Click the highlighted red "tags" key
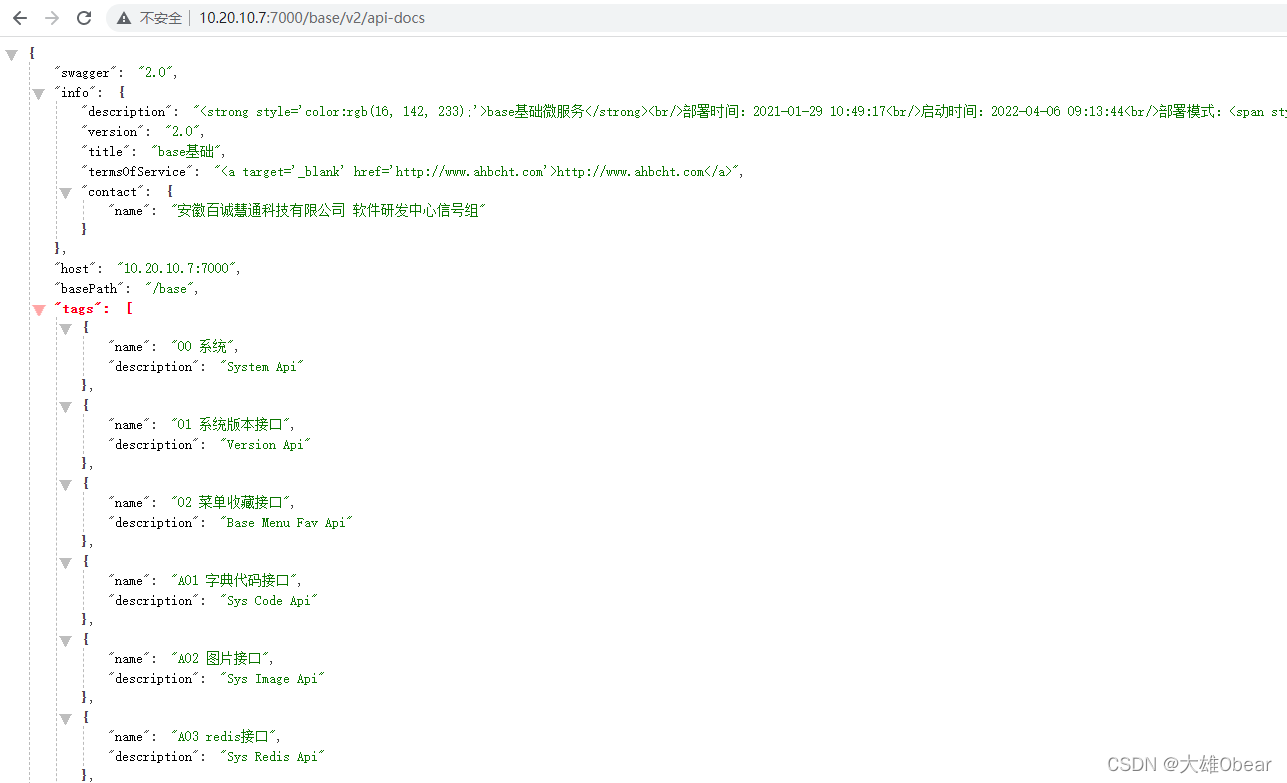 tap(78, 309)
